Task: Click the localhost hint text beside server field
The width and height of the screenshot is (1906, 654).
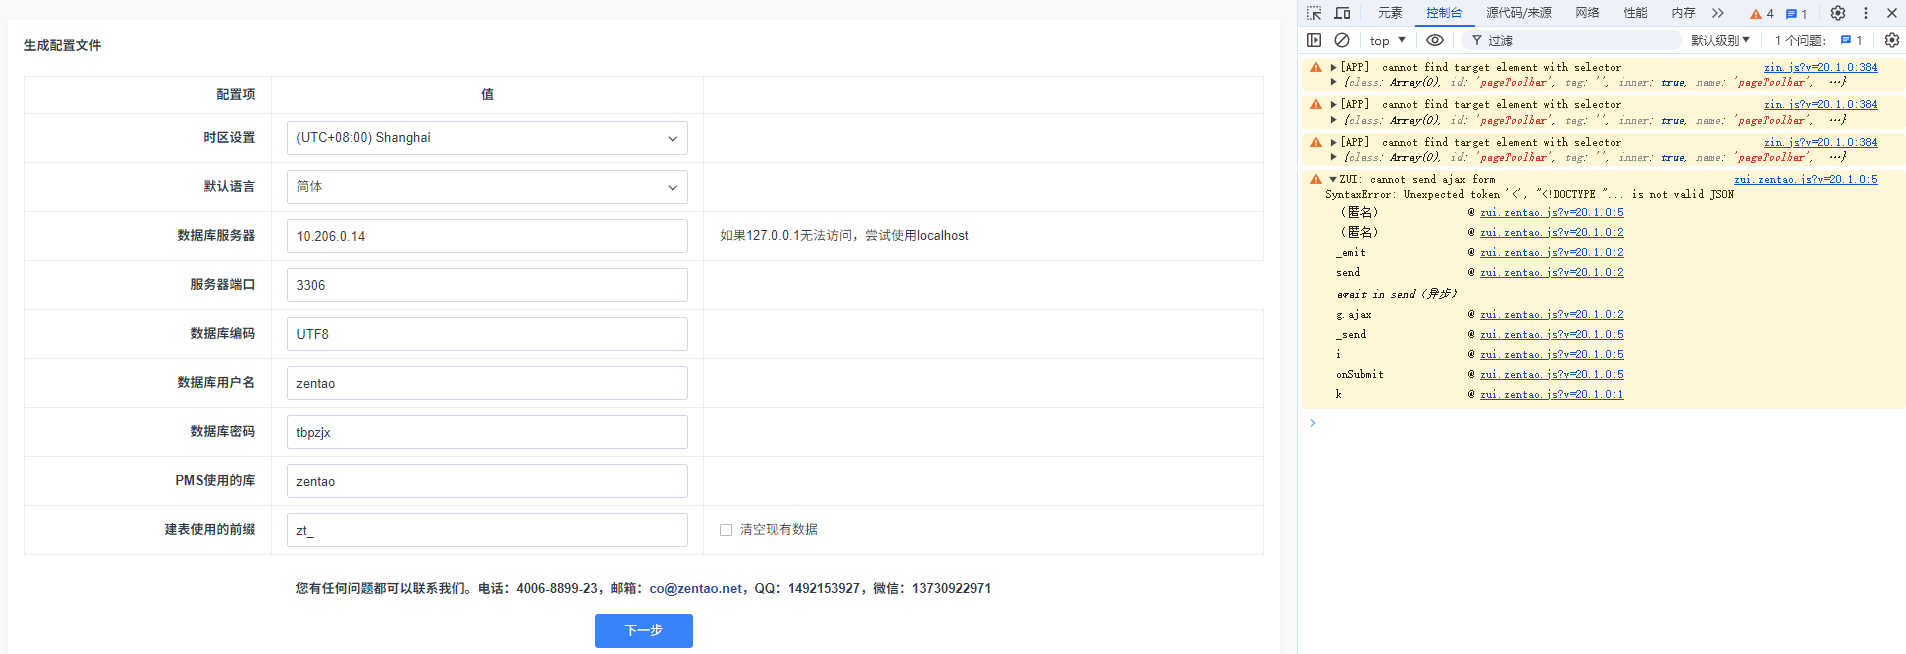Action: 844,236
